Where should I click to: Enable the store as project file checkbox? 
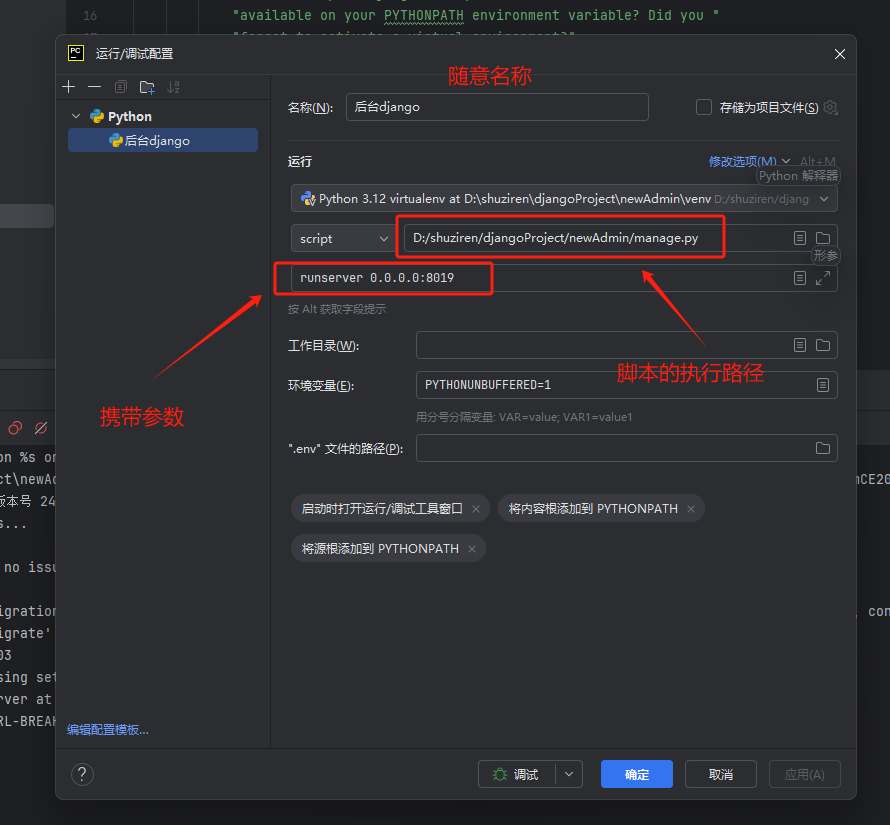(704, 107)
